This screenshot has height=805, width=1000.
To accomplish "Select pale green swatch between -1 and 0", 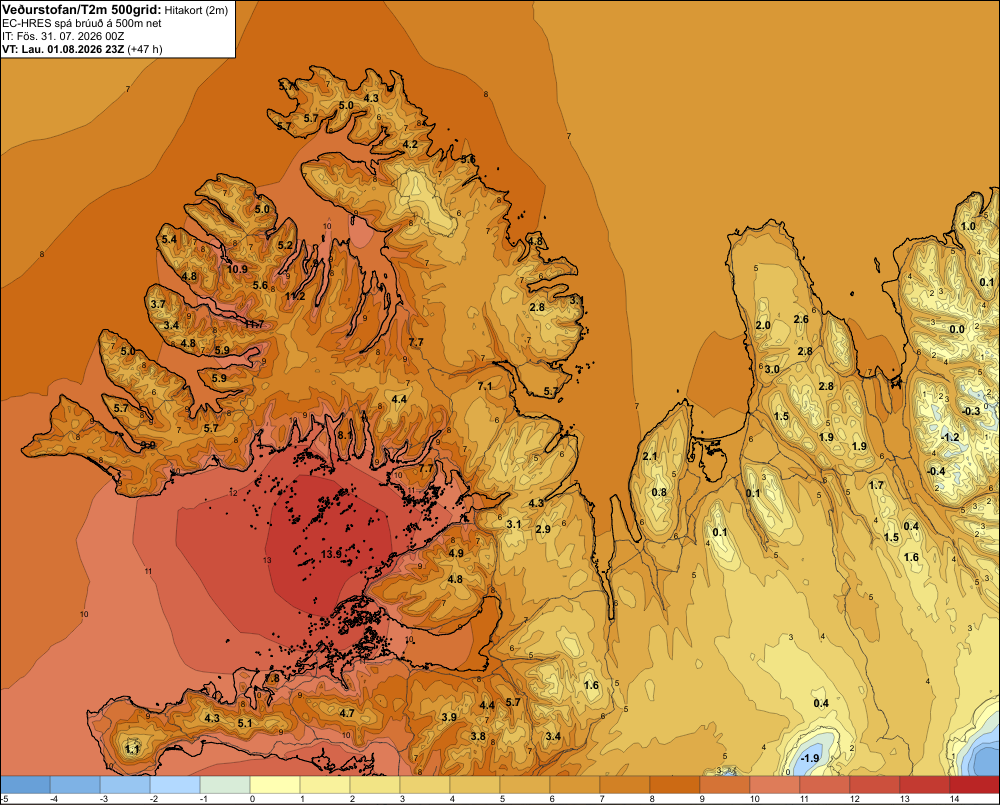I will [225, 784].
